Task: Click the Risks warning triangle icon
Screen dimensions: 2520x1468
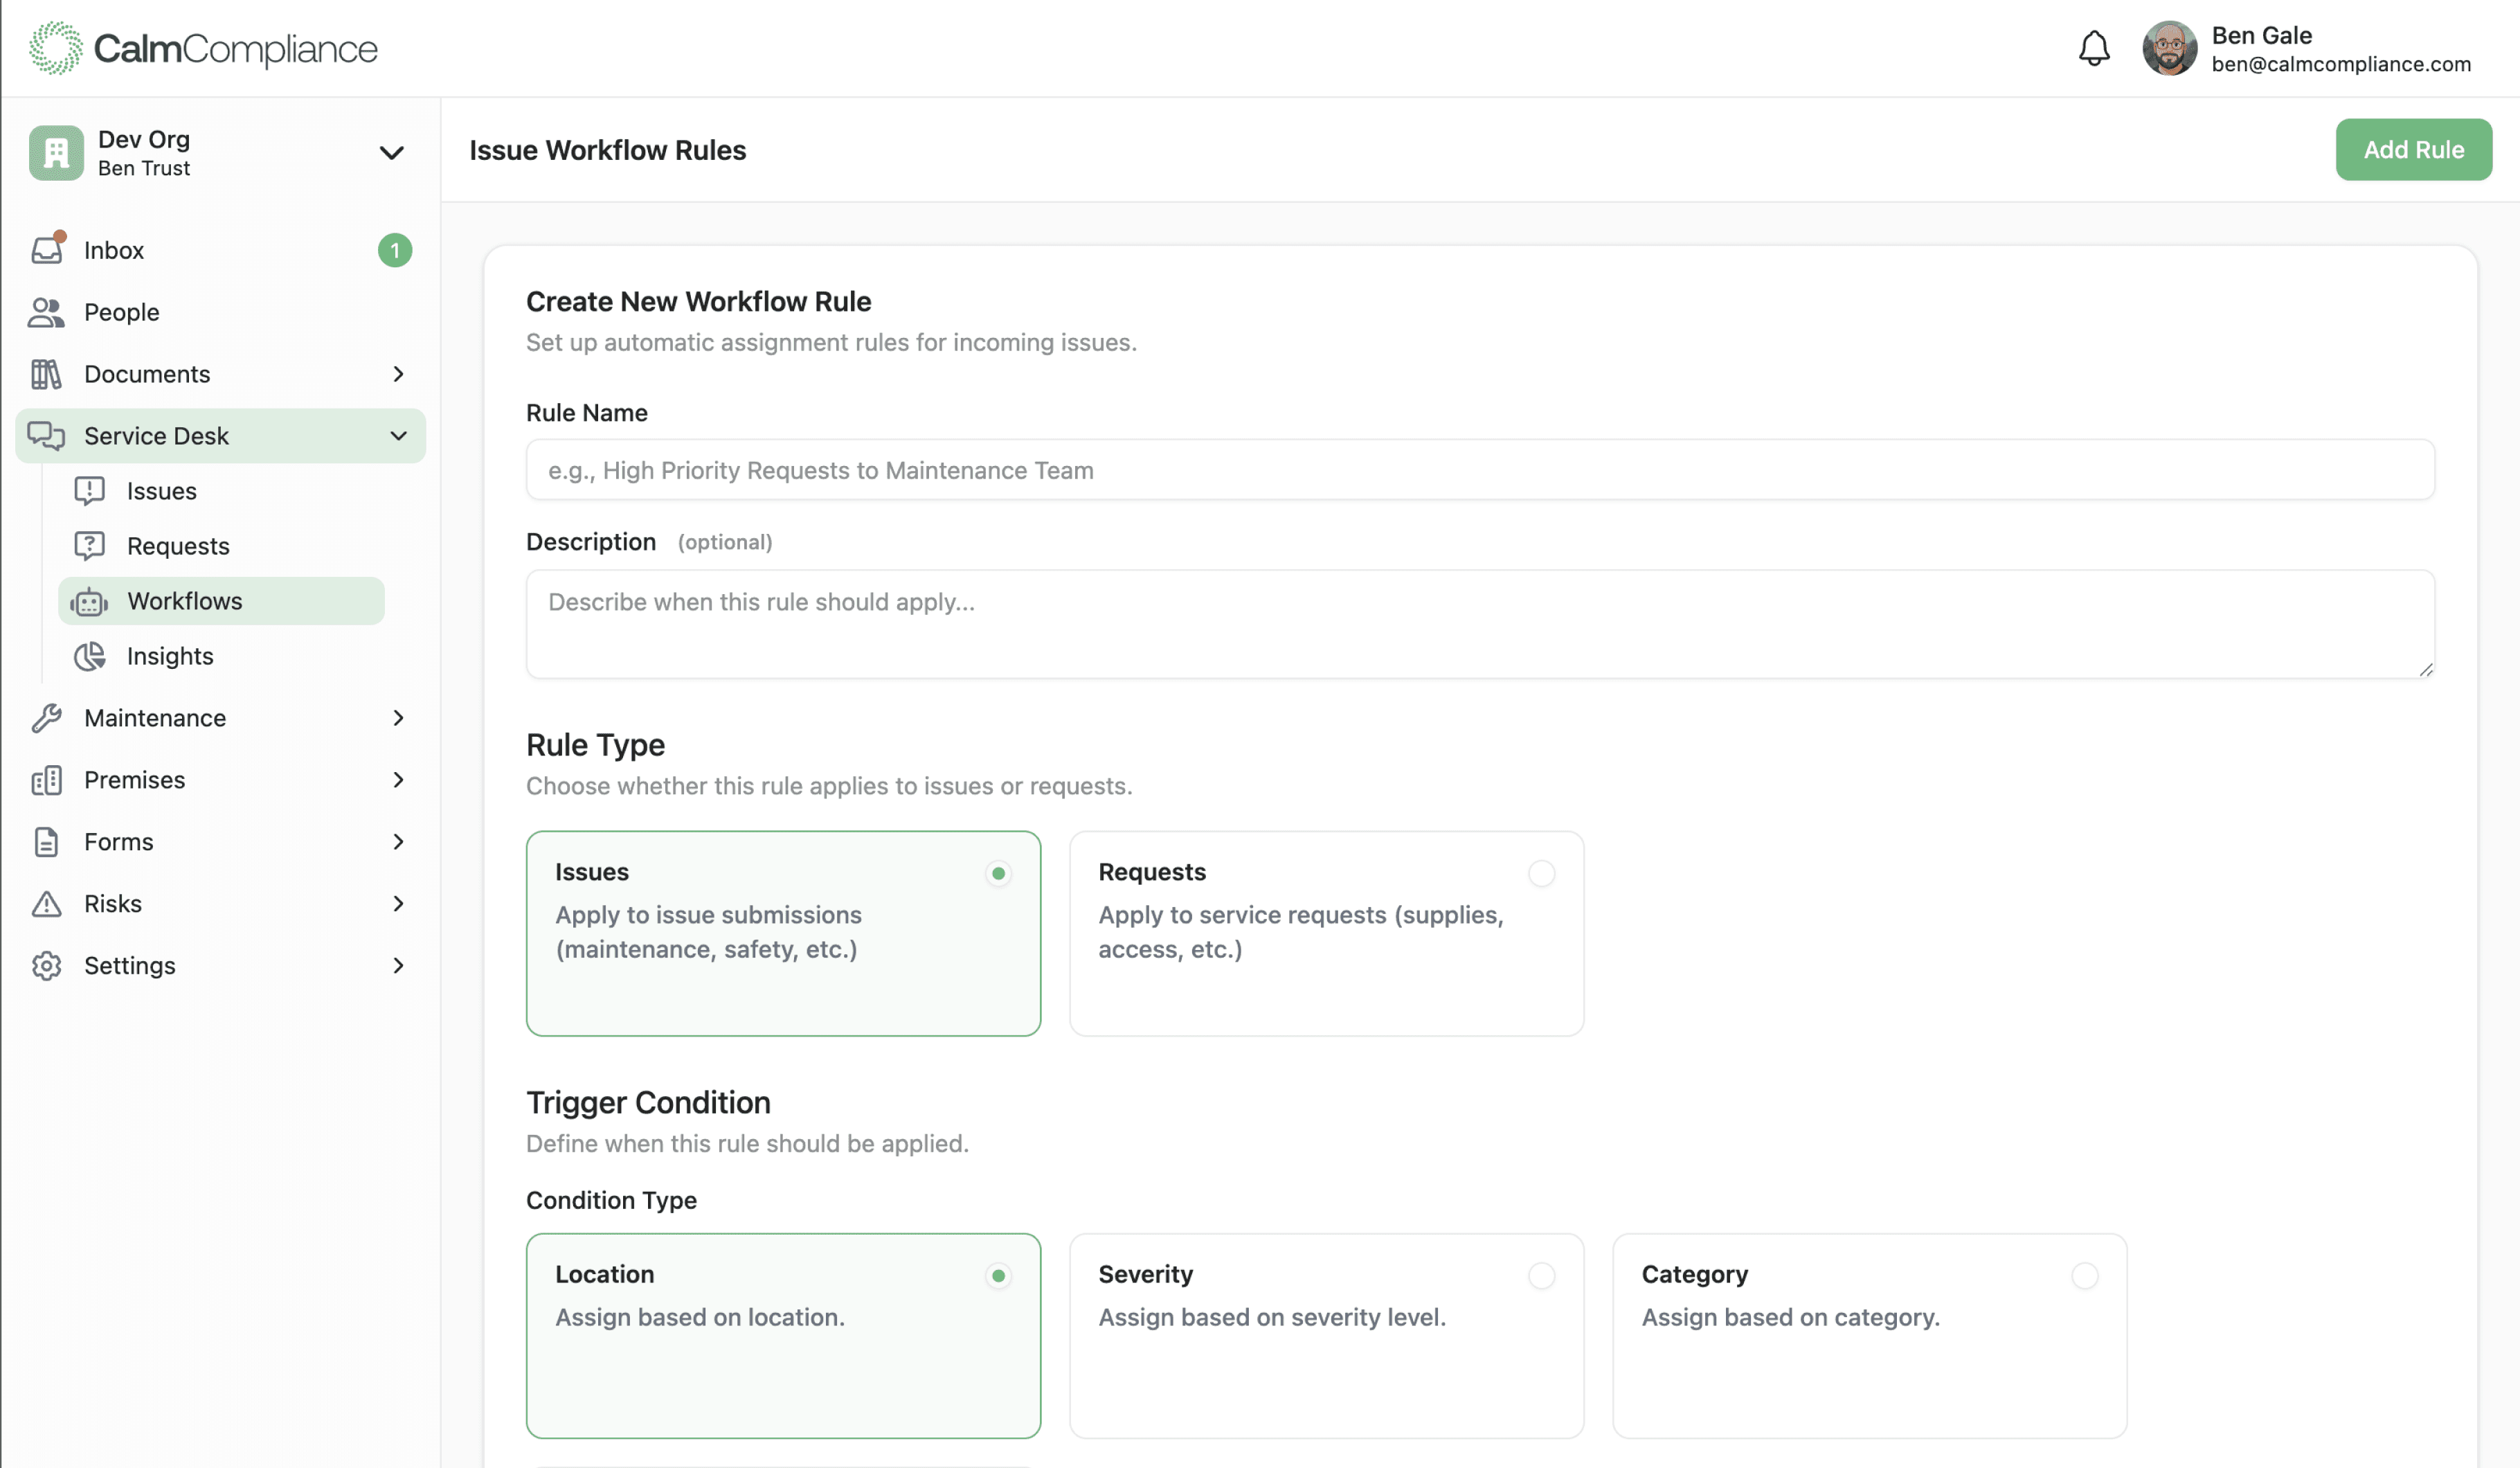Action: tap(46, 904)
